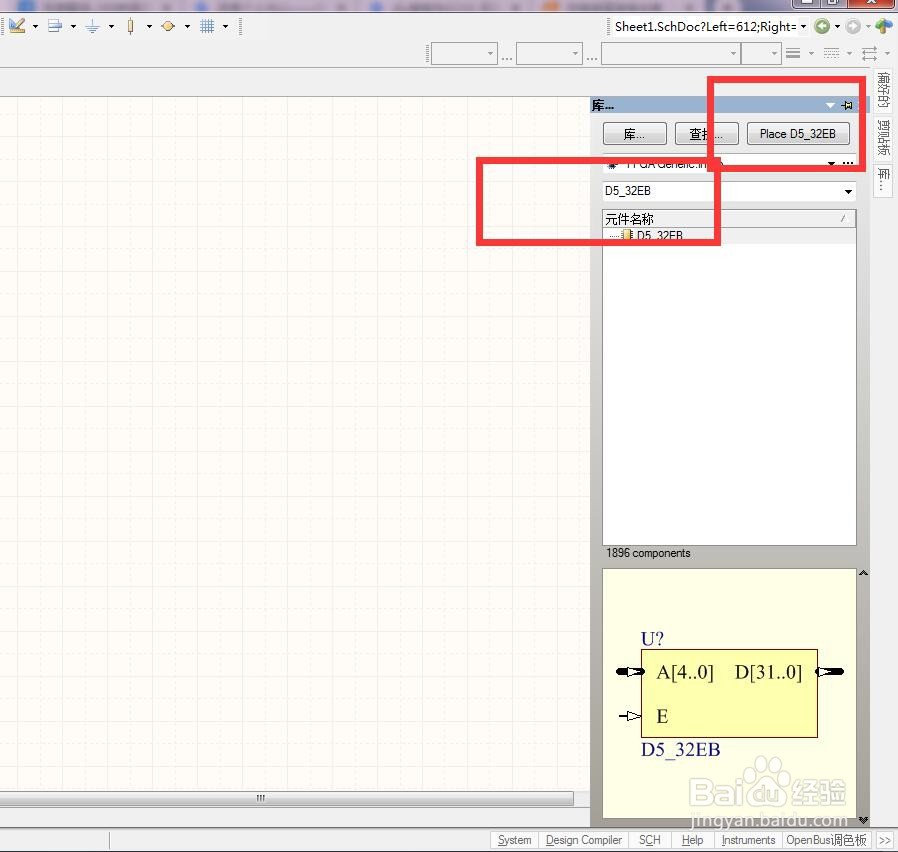The height and width of the screenshot is (852, 898).
Task: Click the line weight icon
Action: 793,53
